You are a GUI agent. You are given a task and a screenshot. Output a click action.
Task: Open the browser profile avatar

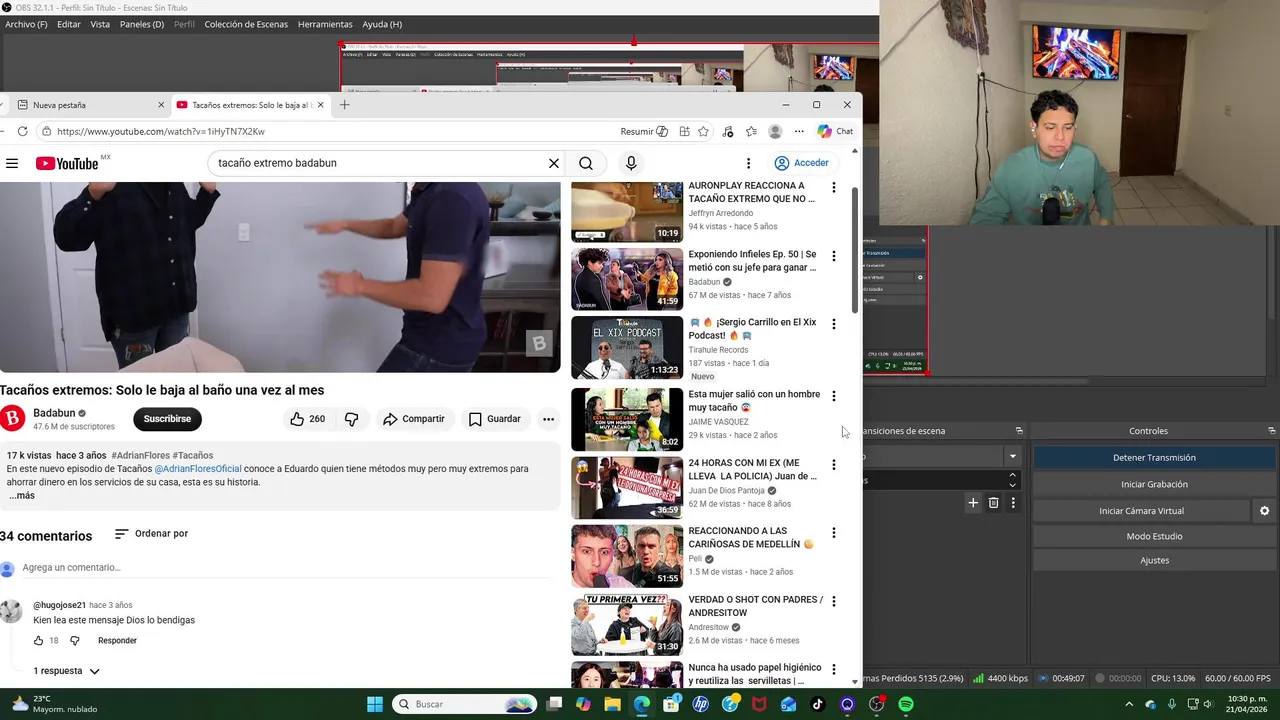(775, 131)
